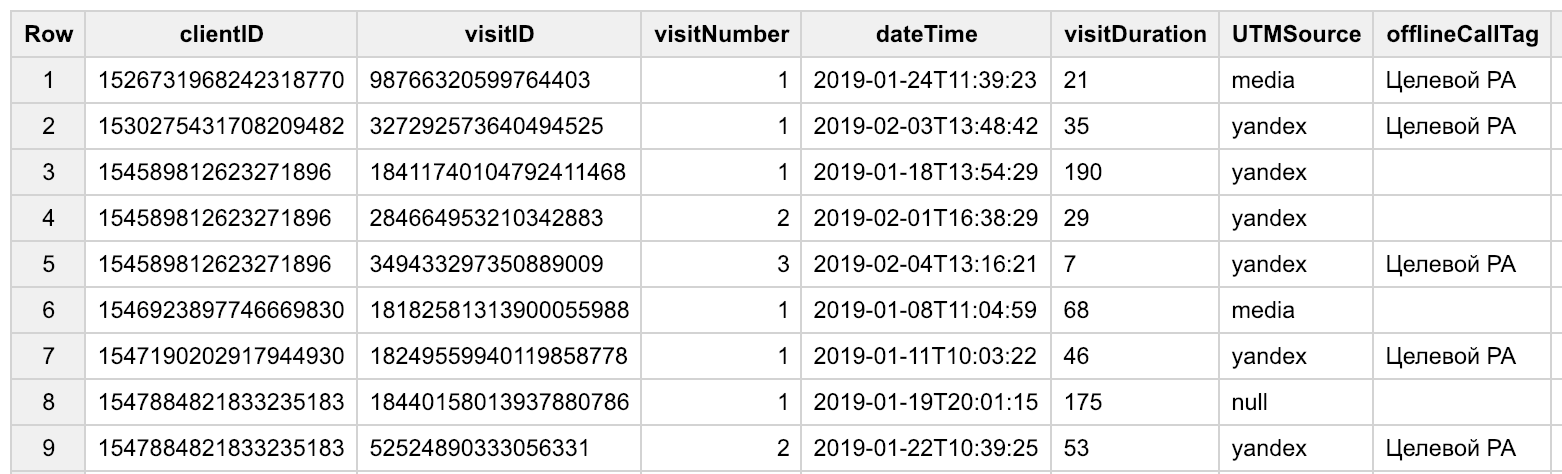Select dateTime cell 2019-01-11T10:03:22
The width and height of the screenshot is (1562, 474).
926,356
